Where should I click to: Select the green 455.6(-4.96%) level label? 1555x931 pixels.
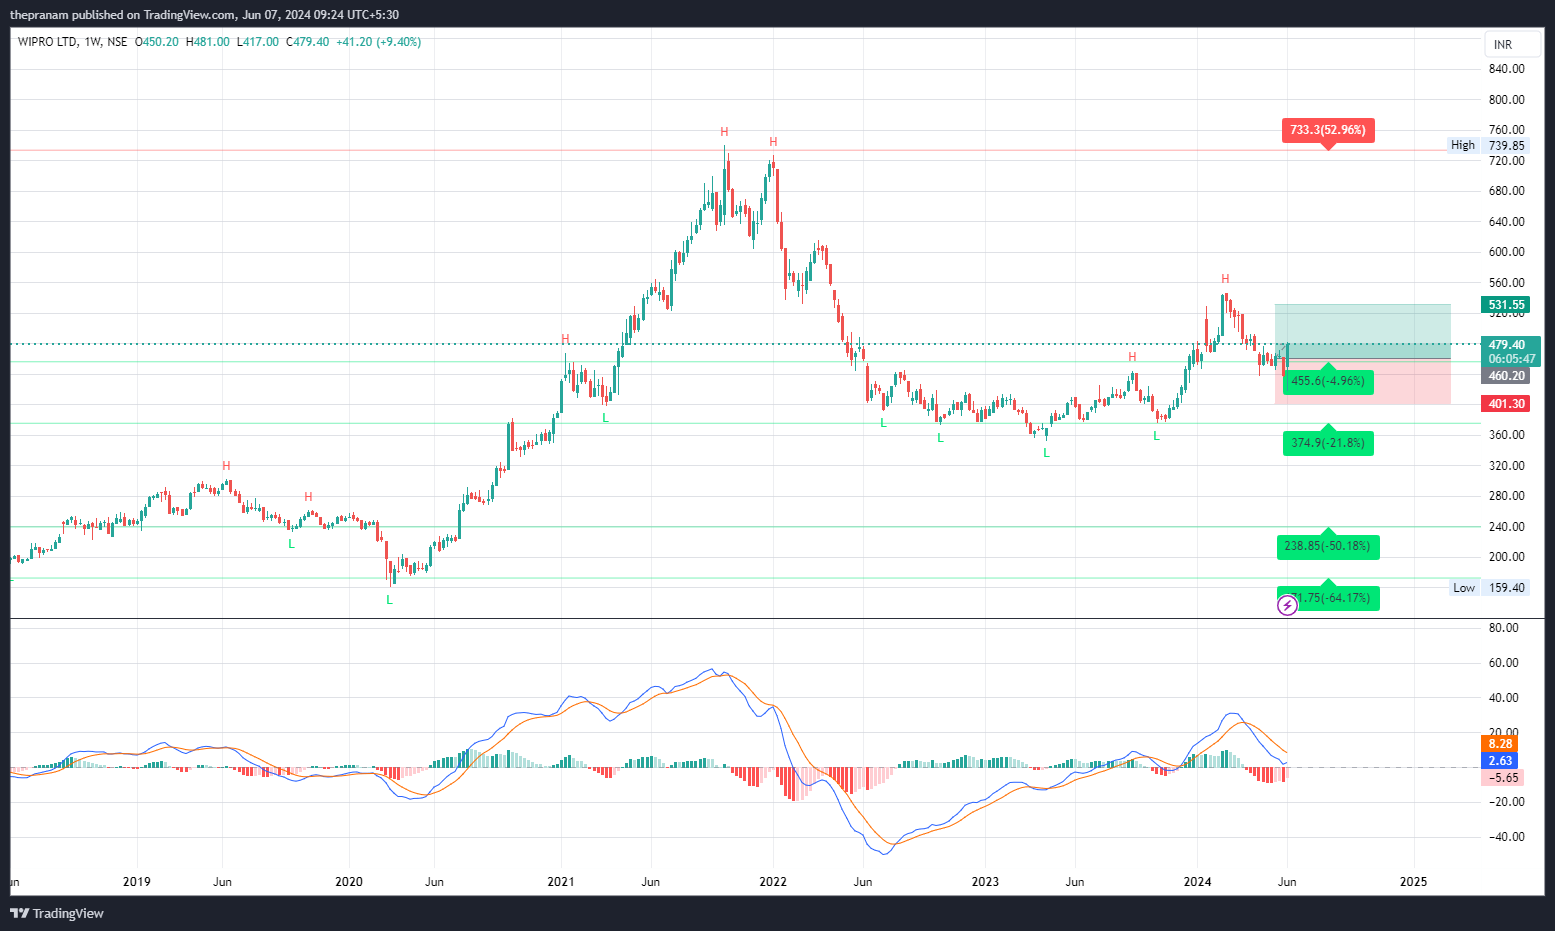pyautogui.click(x=1328, y=381)
